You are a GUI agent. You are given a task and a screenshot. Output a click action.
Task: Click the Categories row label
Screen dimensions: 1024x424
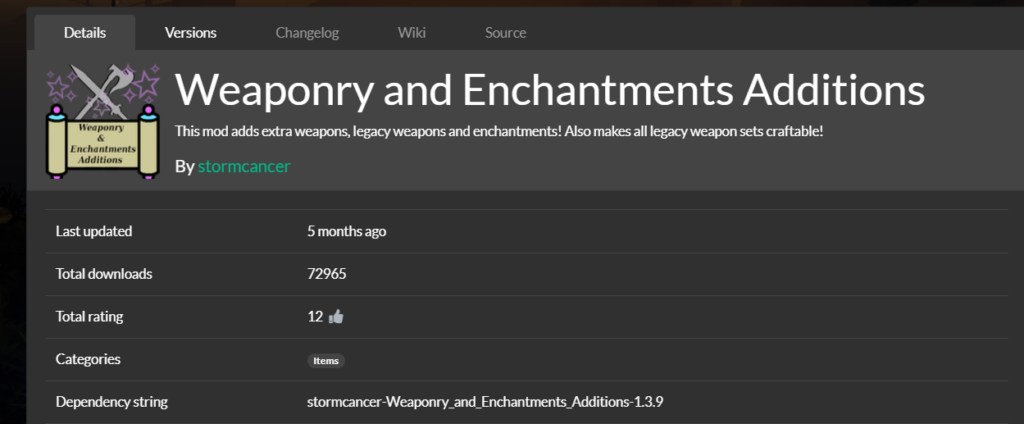coord(88,359)
